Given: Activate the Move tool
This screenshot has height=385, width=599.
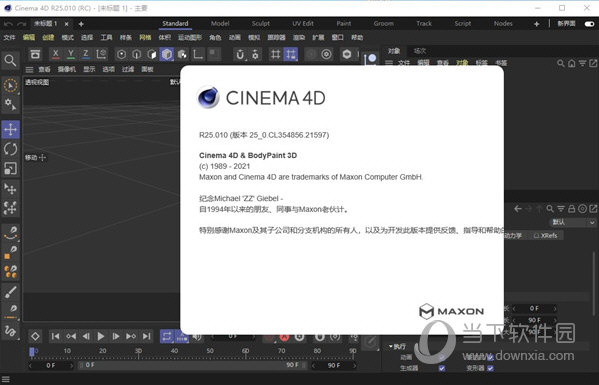Looking at the screenshot, I should (10, 129).
